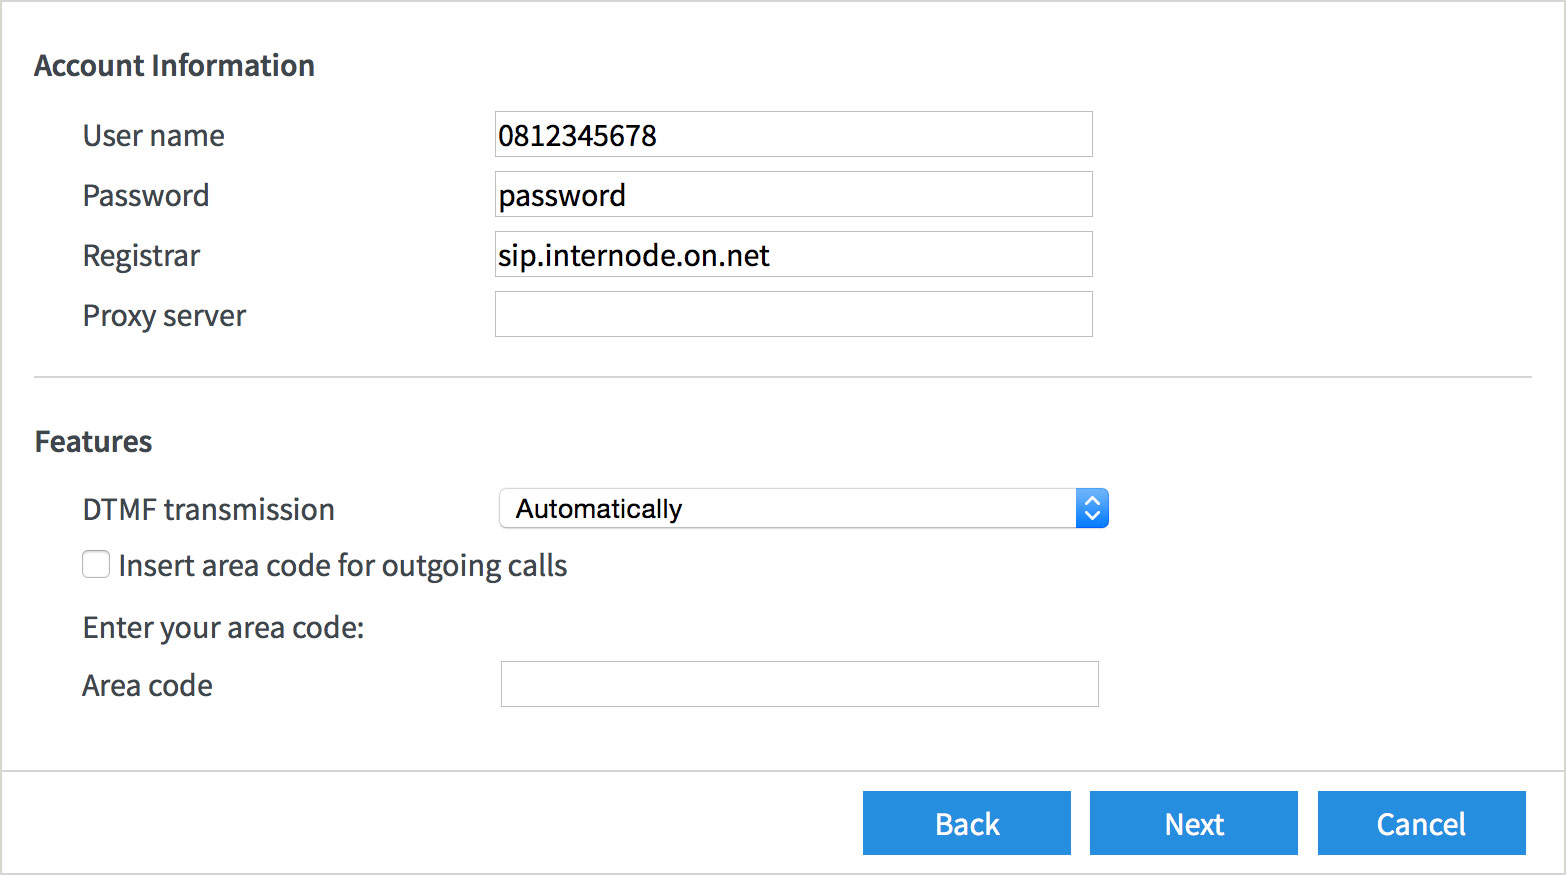
Task: Click the DTMF transmission label
Action: click(x=208, y=509)
